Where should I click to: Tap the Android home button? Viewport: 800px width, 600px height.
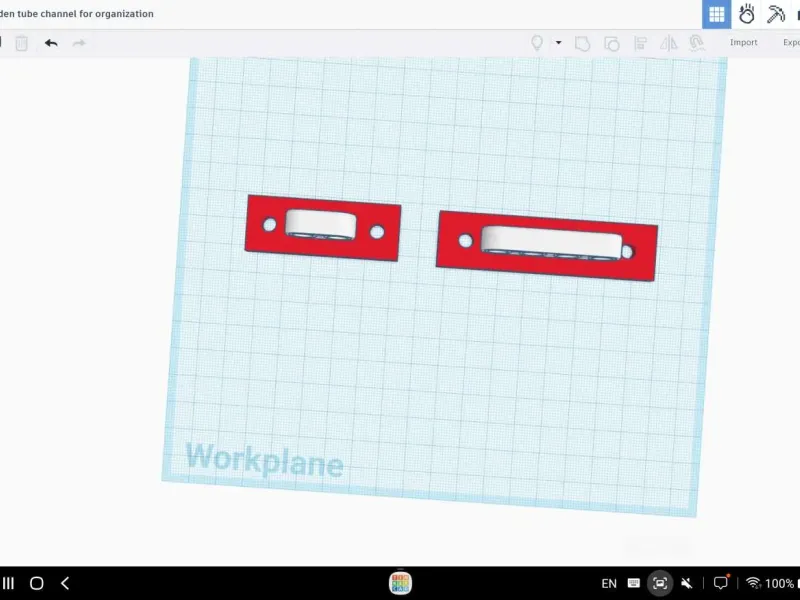37,583
